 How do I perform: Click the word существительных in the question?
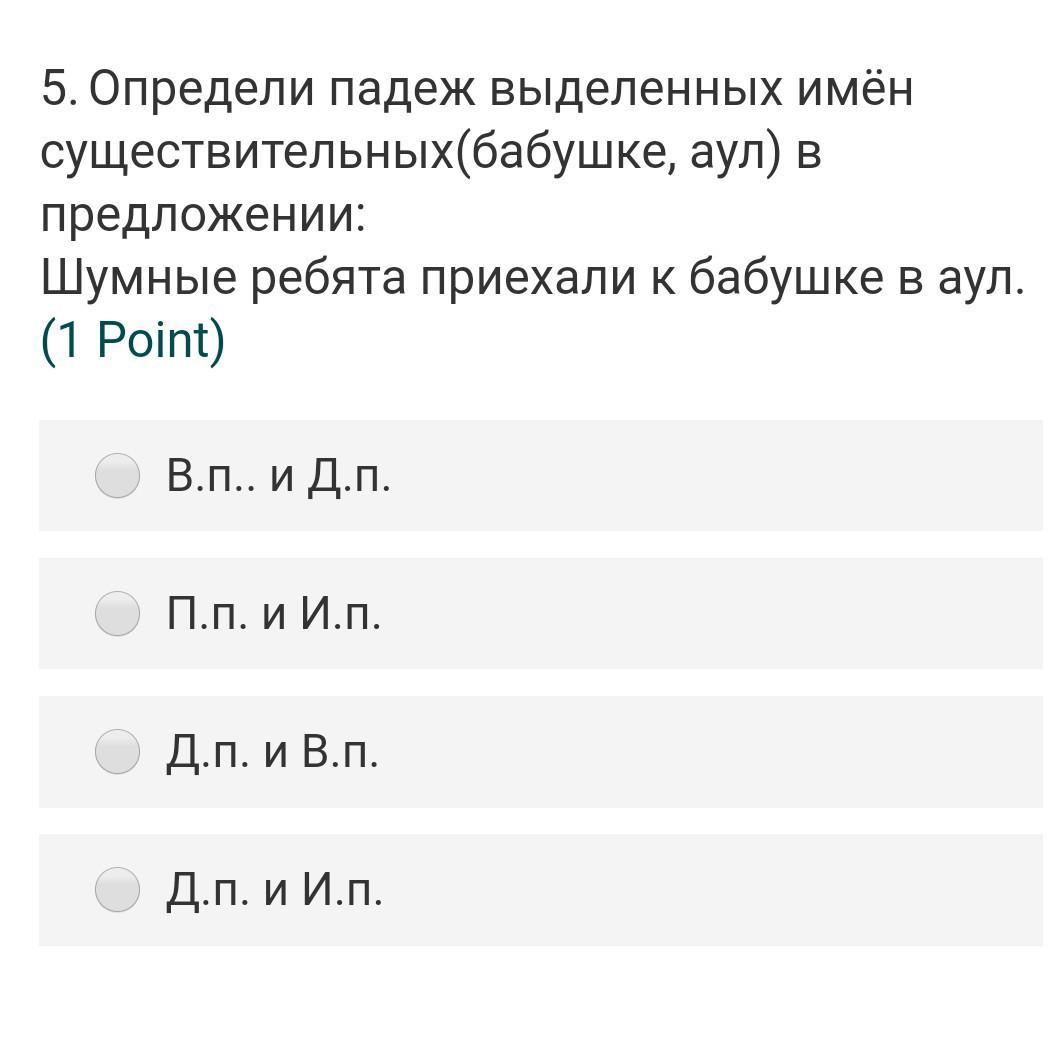coord(247,153)
